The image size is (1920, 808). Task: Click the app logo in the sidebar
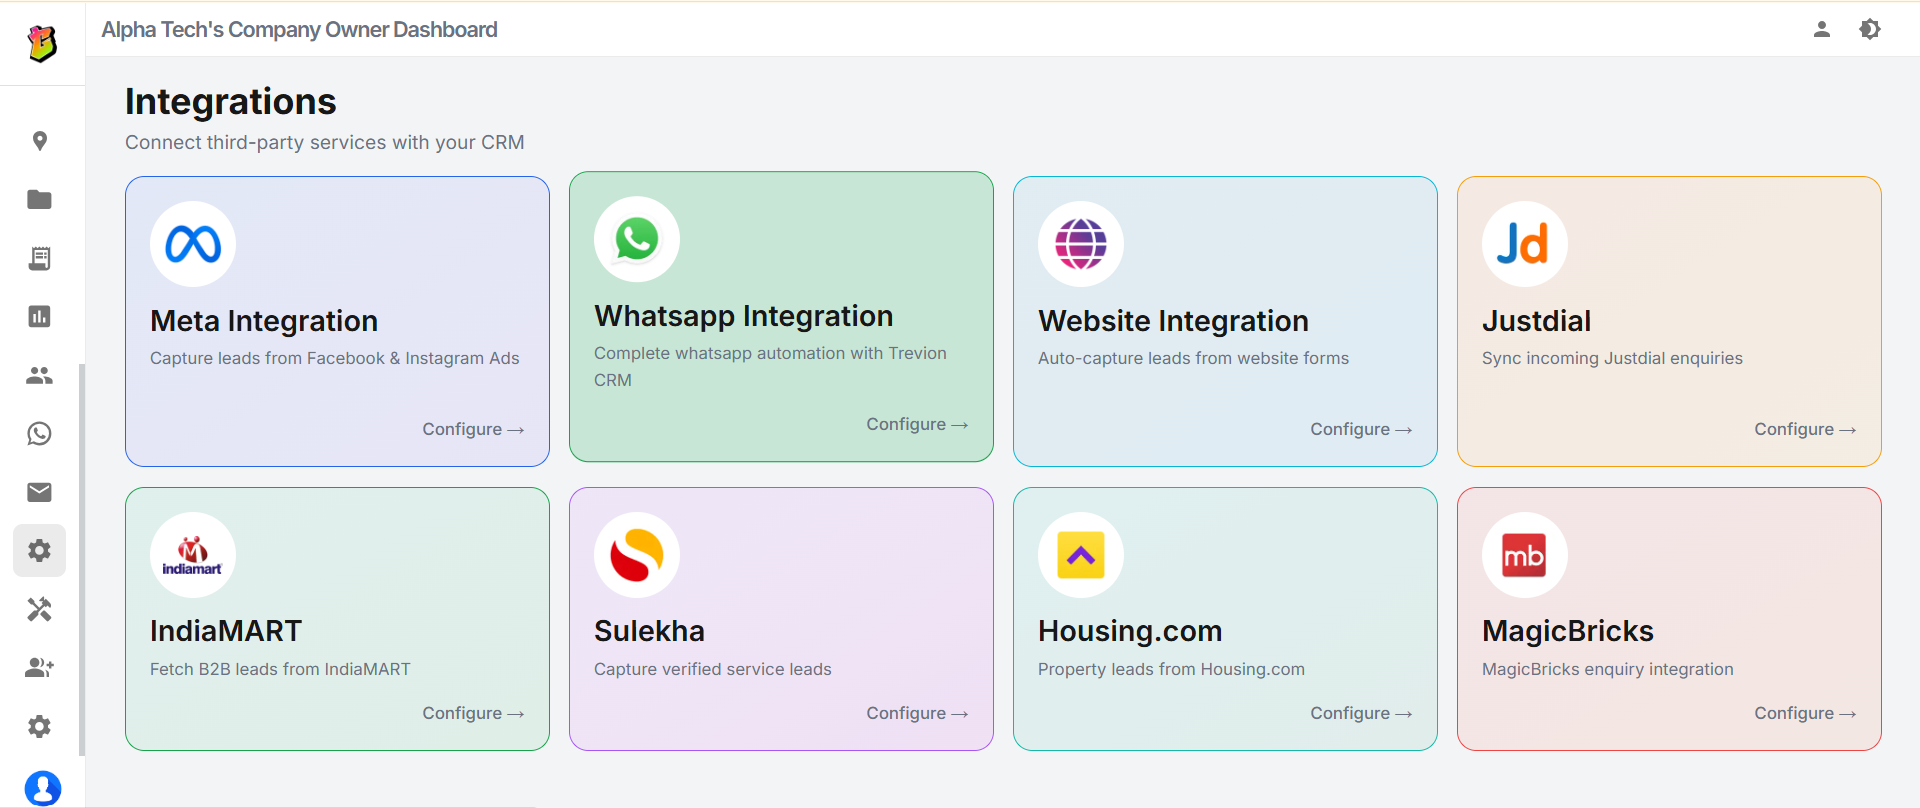[x=42, y=43]
